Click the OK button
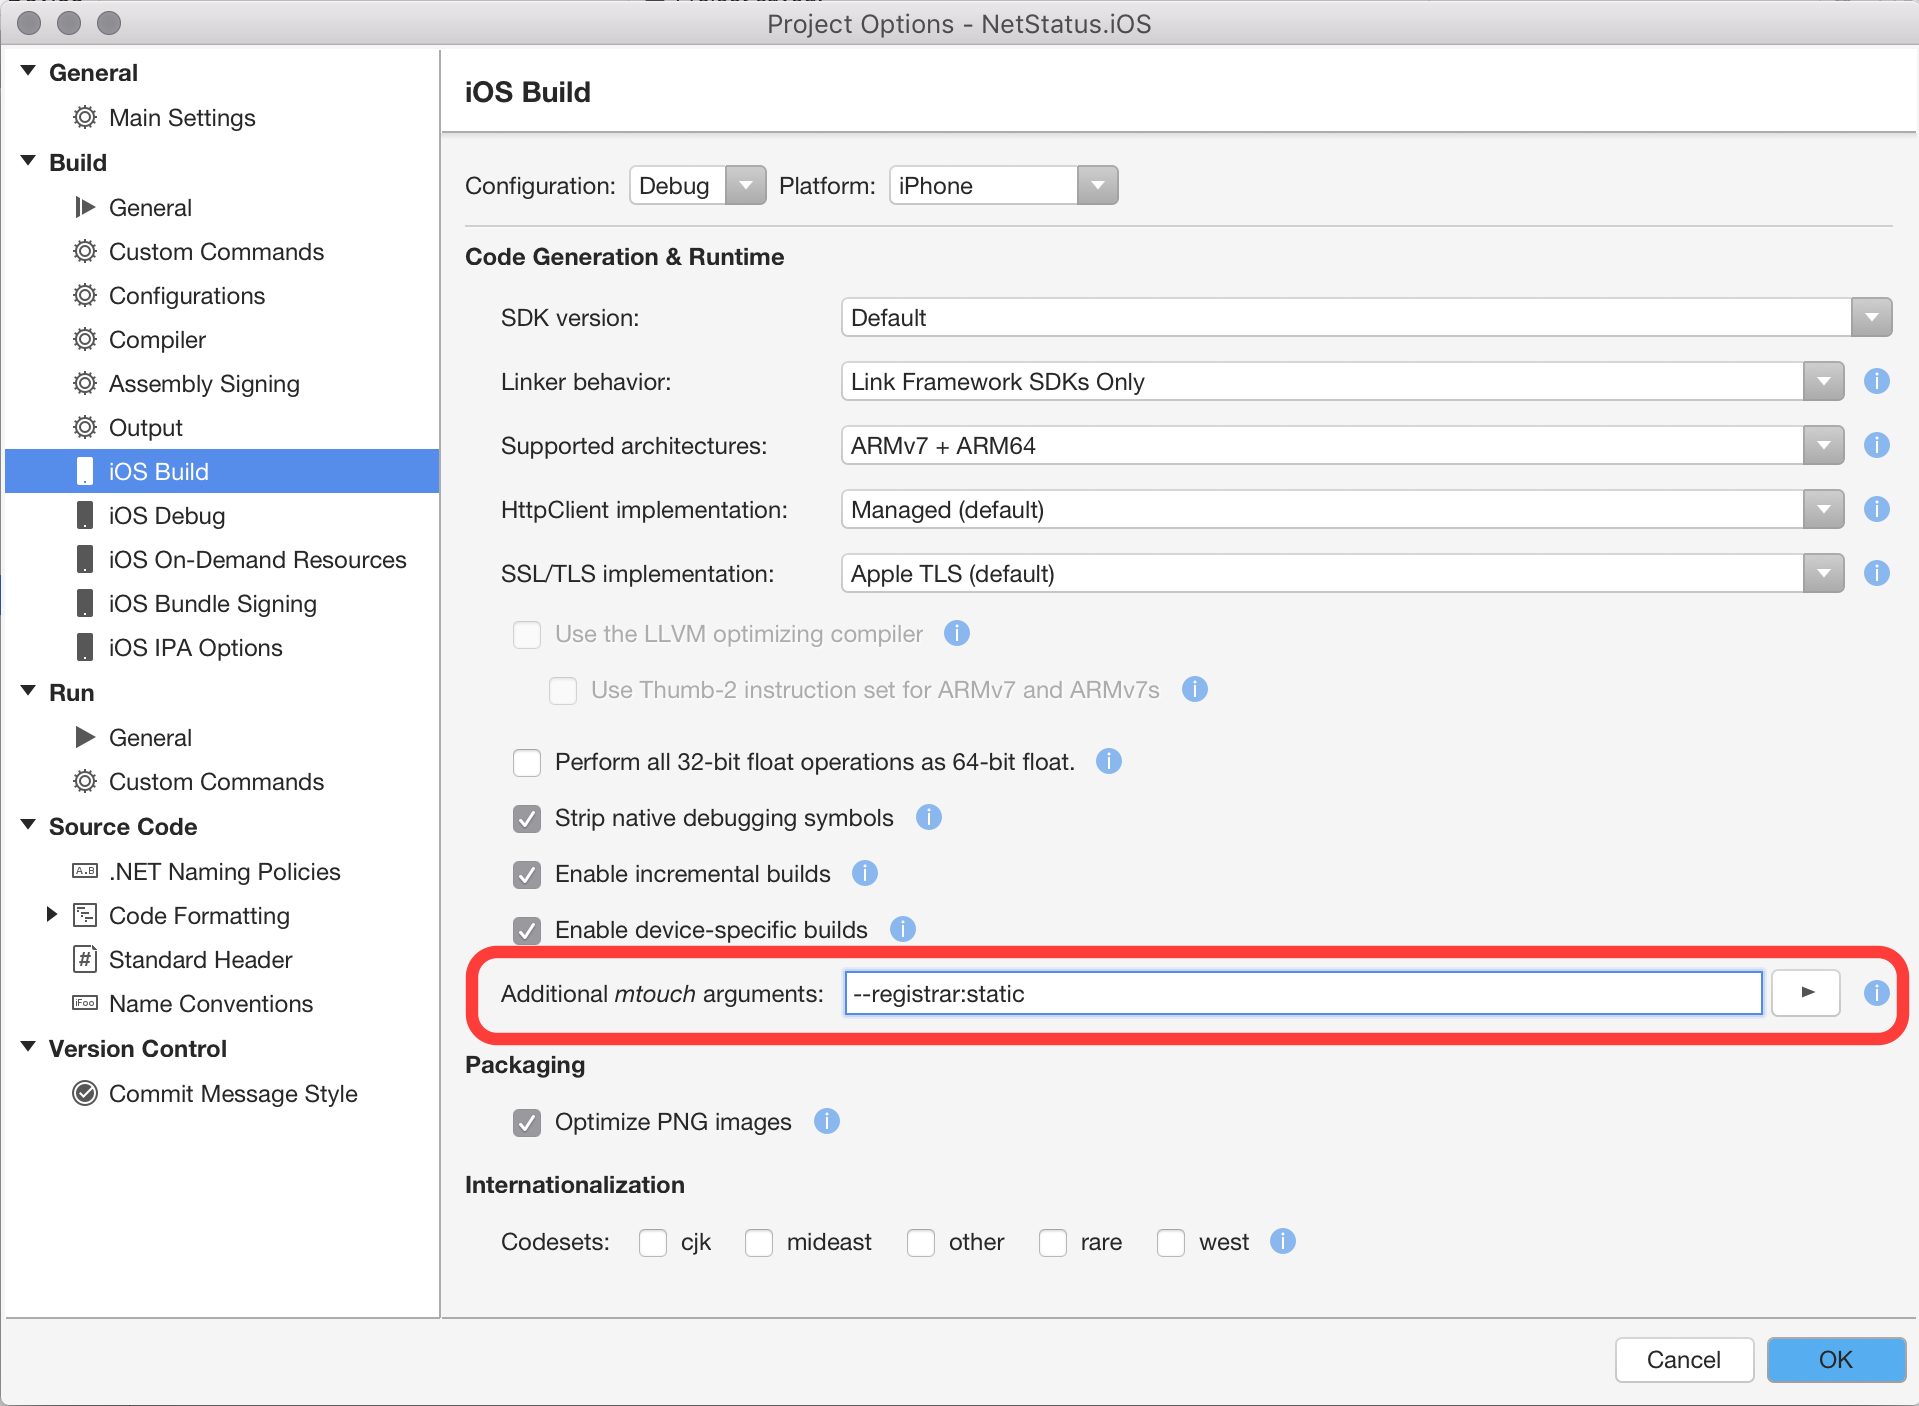 point(1835,1359)
